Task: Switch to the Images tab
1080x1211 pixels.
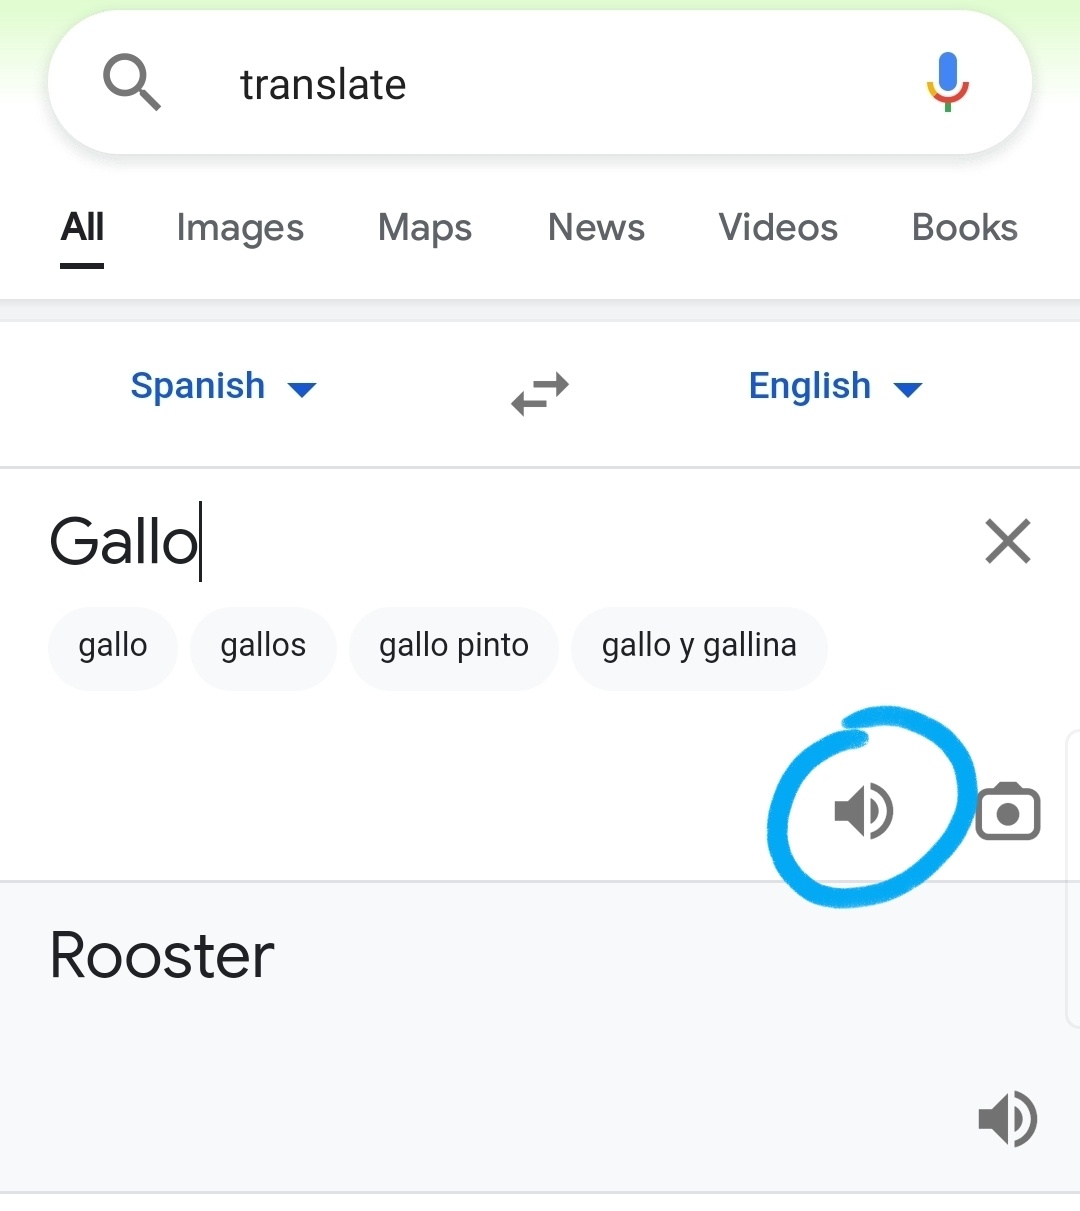Action: 240,228
